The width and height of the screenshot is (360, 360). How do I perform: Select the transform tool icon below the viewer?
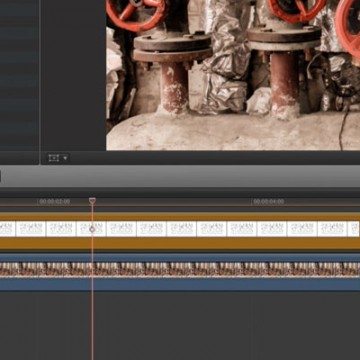(53, 158)
